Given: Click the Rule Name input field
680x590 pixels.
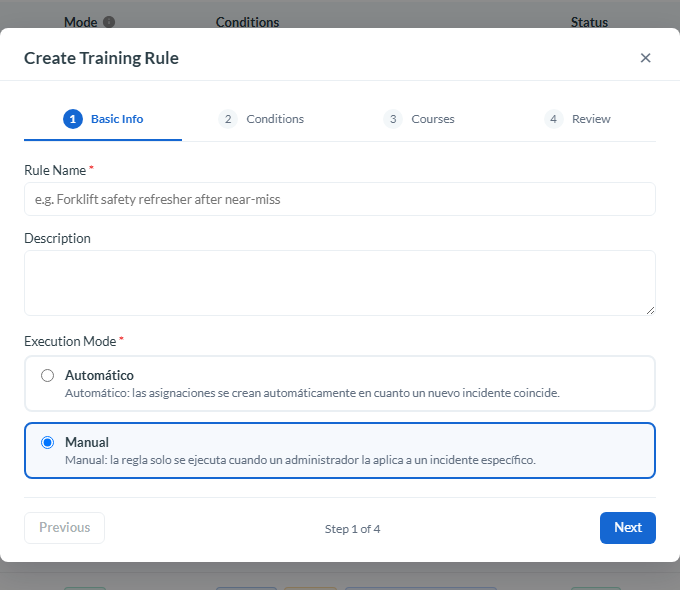Looking at the screenshot, I should (340, 199).
